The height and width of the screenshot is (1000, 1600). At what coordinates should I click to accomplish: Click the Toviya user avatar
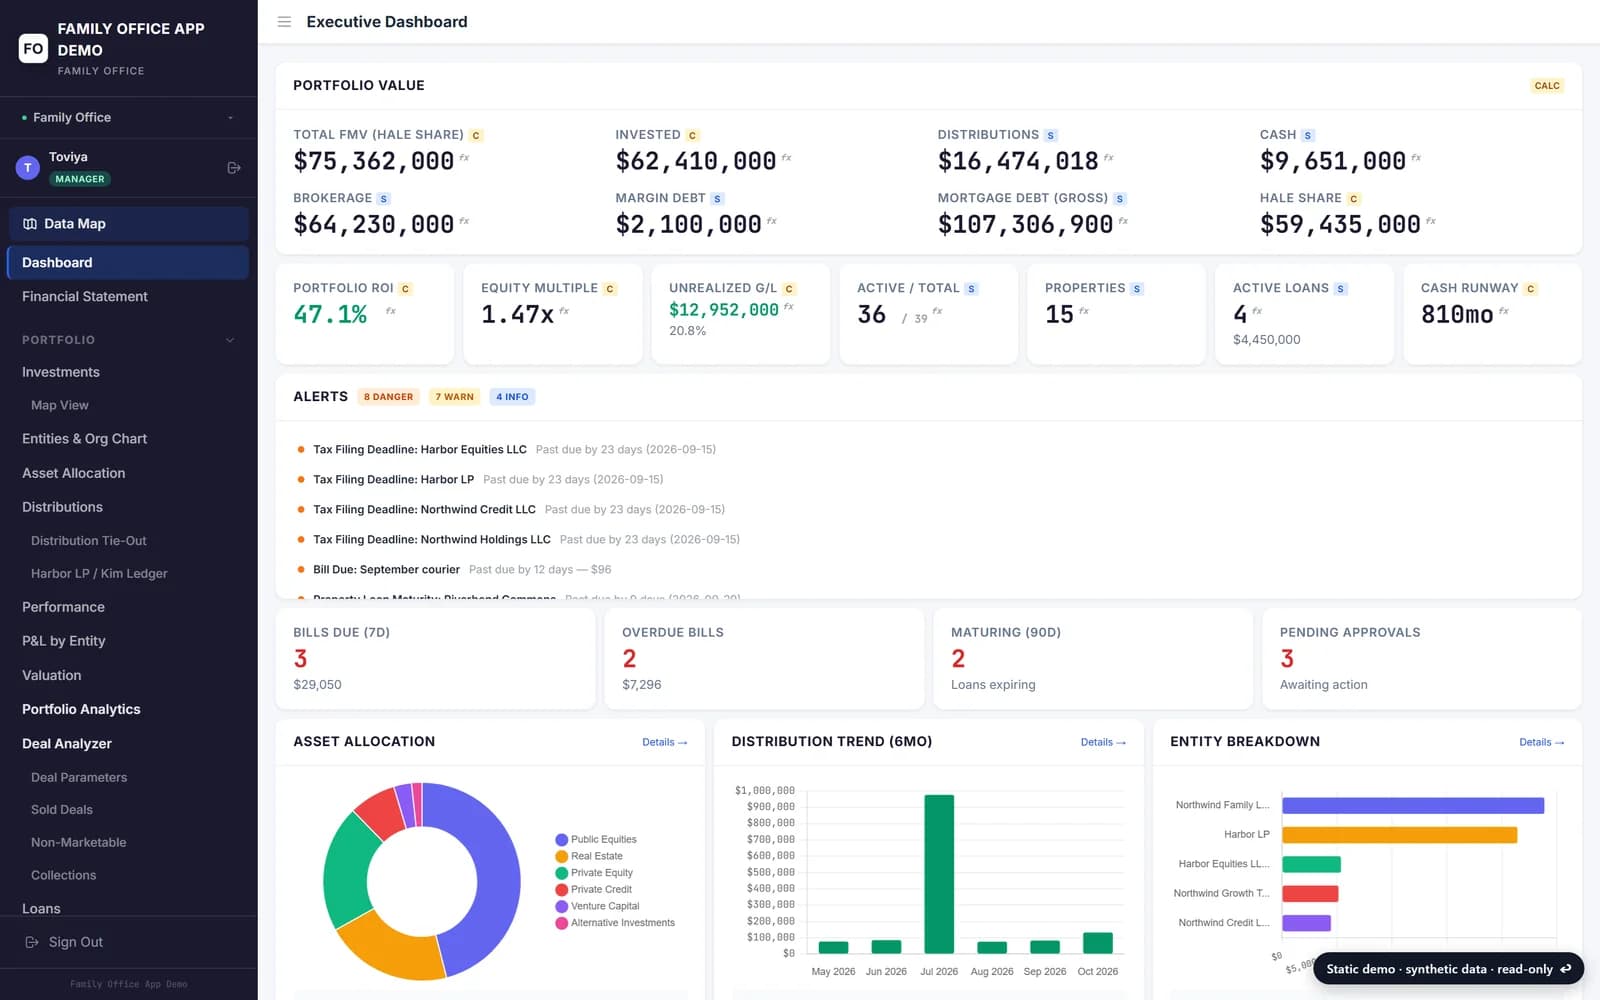click(x=28, y=168)
